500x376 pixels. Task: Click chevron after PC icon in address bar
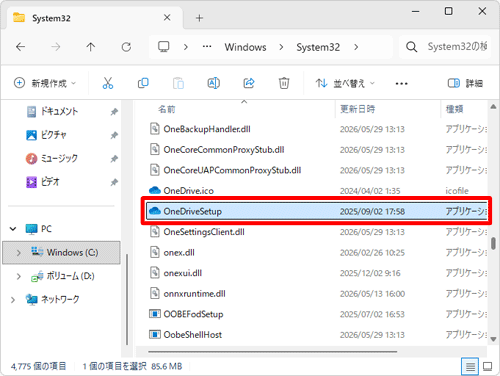coord(186,47)
